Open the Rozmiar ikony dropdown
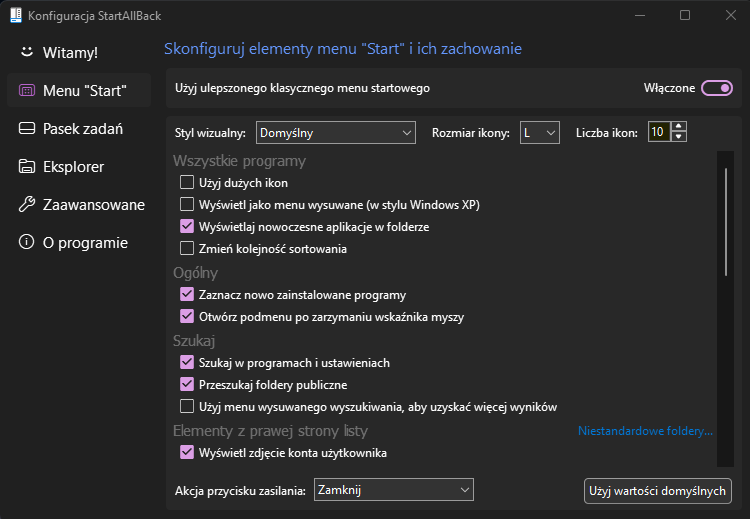The height and width of the screenshot is (519, 750). pos(540,133)
